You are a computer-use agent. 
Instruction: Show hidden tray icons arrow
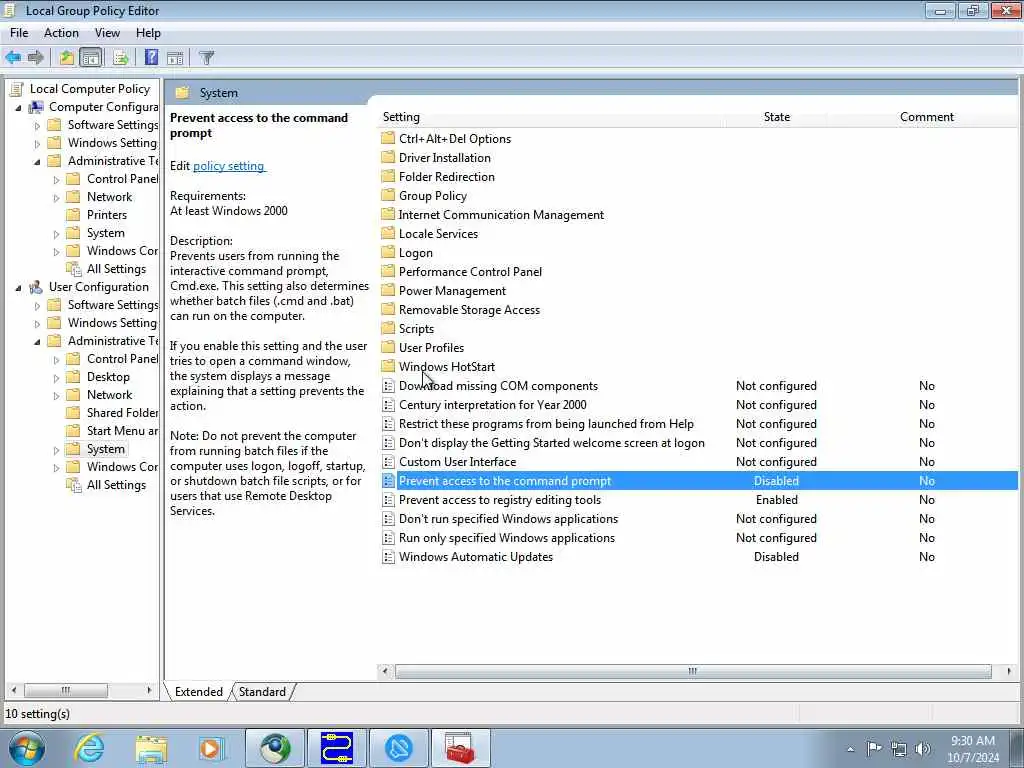(850, 749)
